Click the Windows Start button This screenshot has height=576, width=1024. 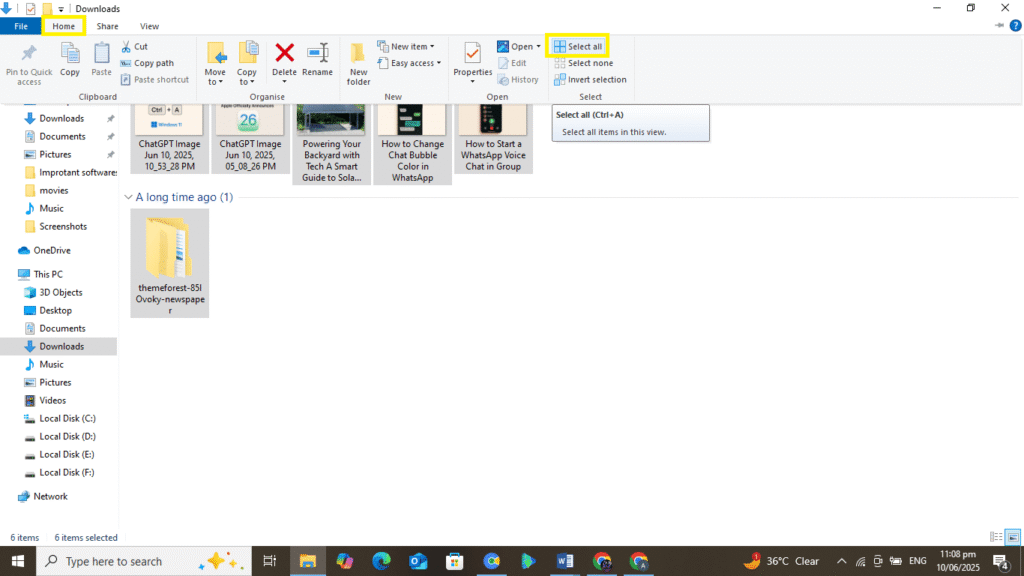click(x=18, y=561)
